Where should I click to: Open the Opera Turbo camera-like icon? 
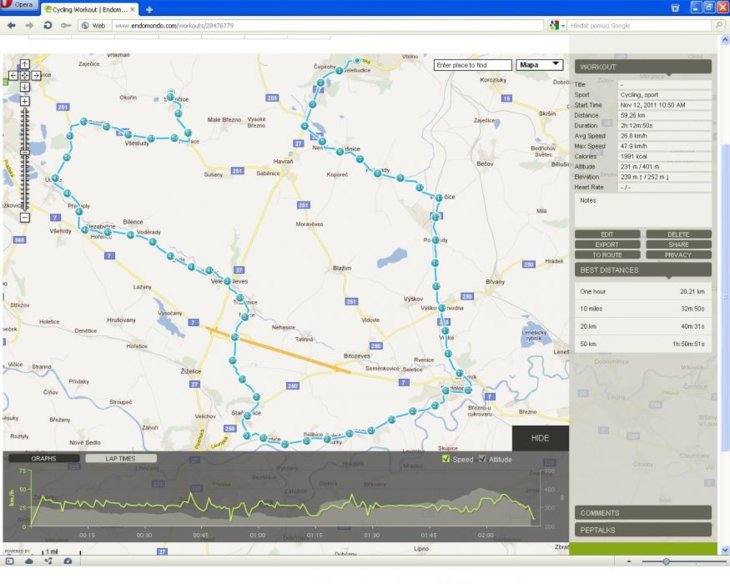(68, 561)
